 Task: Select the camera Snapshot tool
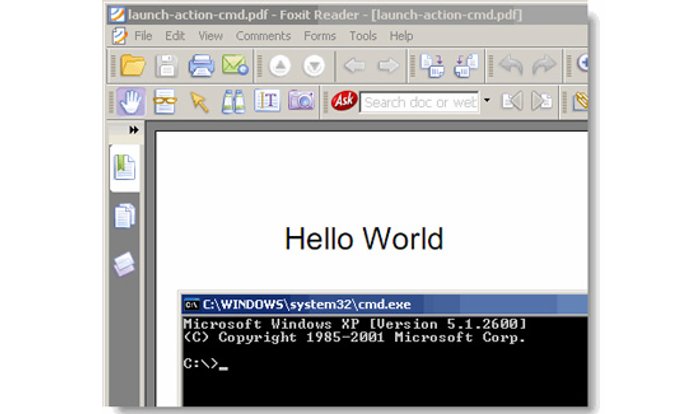[x=301, y=100]
